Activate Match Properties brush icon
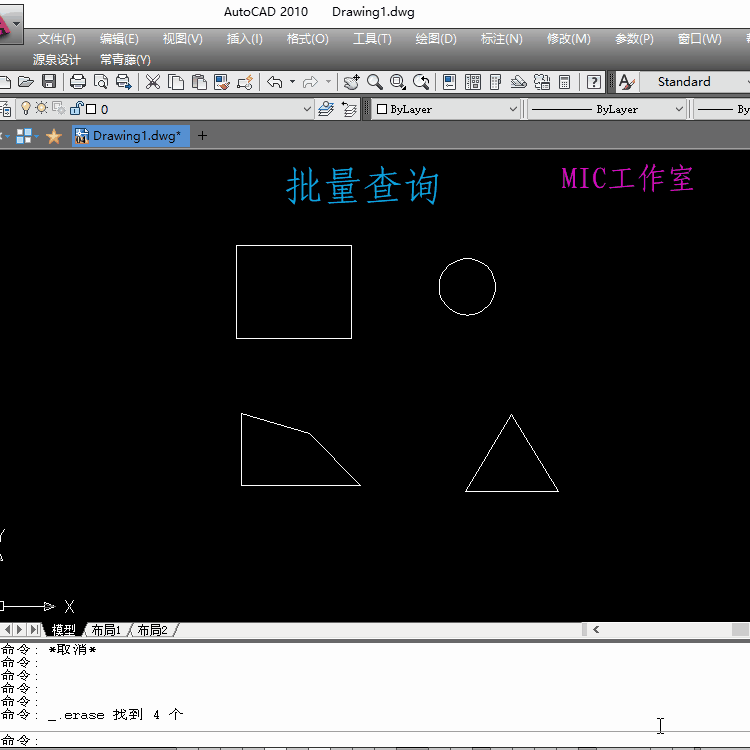This screenshot has width=750, height=750. [x=222, y=82]
